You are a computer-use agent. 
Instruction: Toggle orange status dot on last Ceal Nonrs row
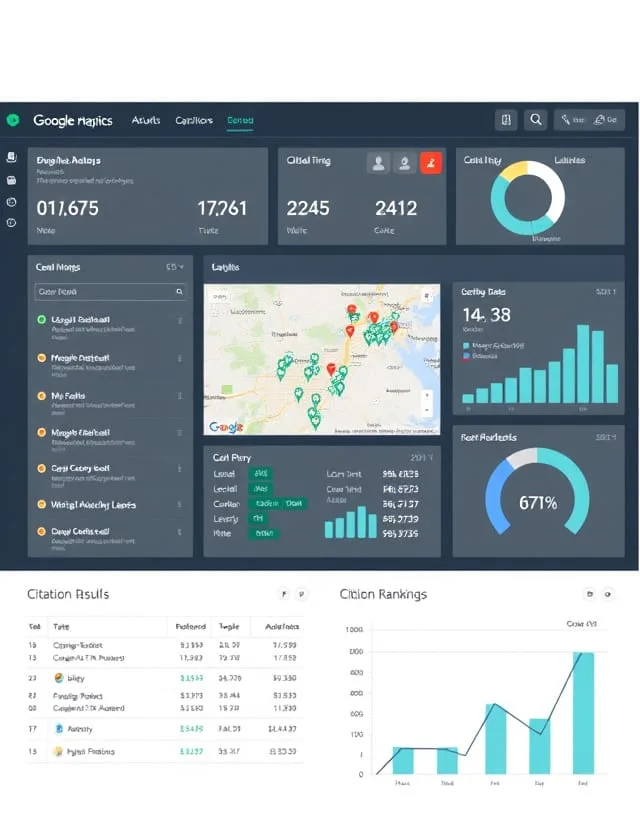41,531
